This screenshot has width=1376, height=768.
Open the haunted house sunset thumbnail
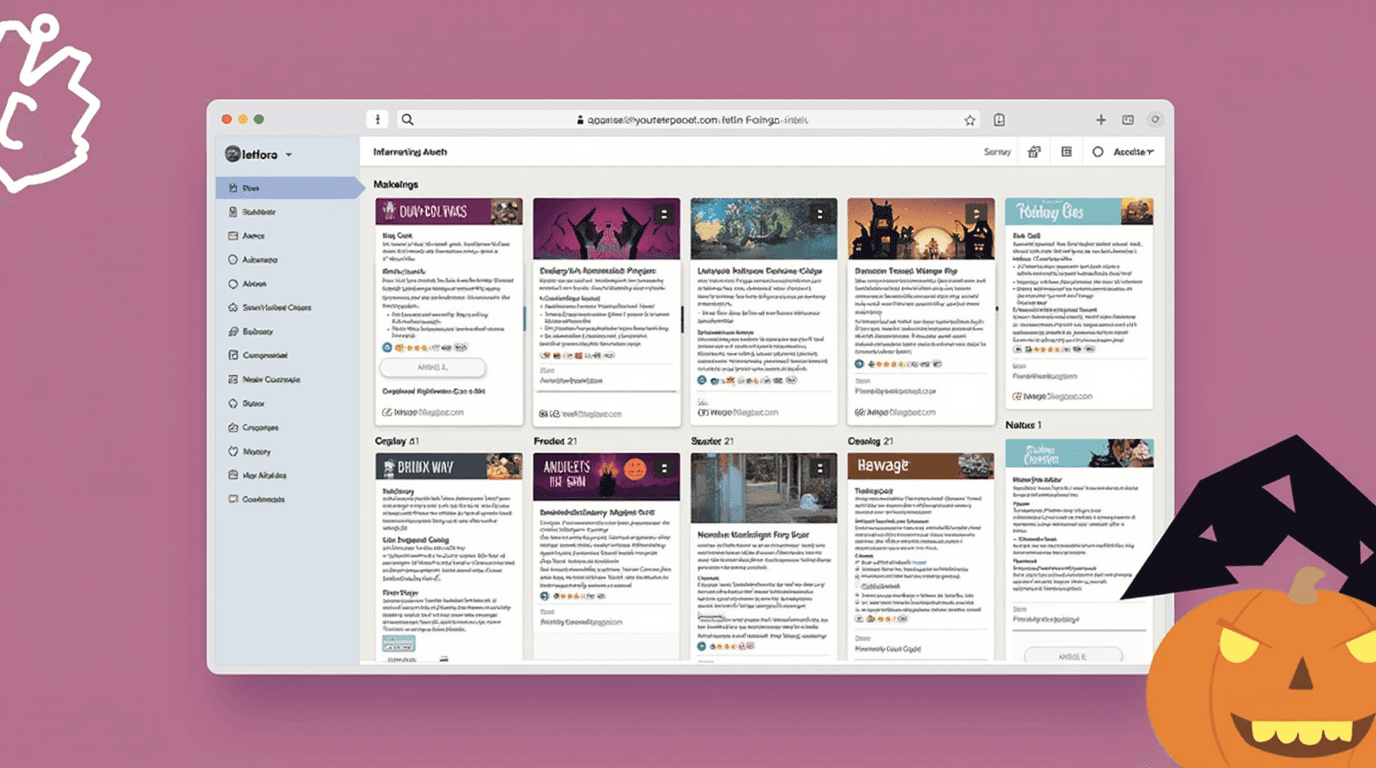(x=921, y=228)
